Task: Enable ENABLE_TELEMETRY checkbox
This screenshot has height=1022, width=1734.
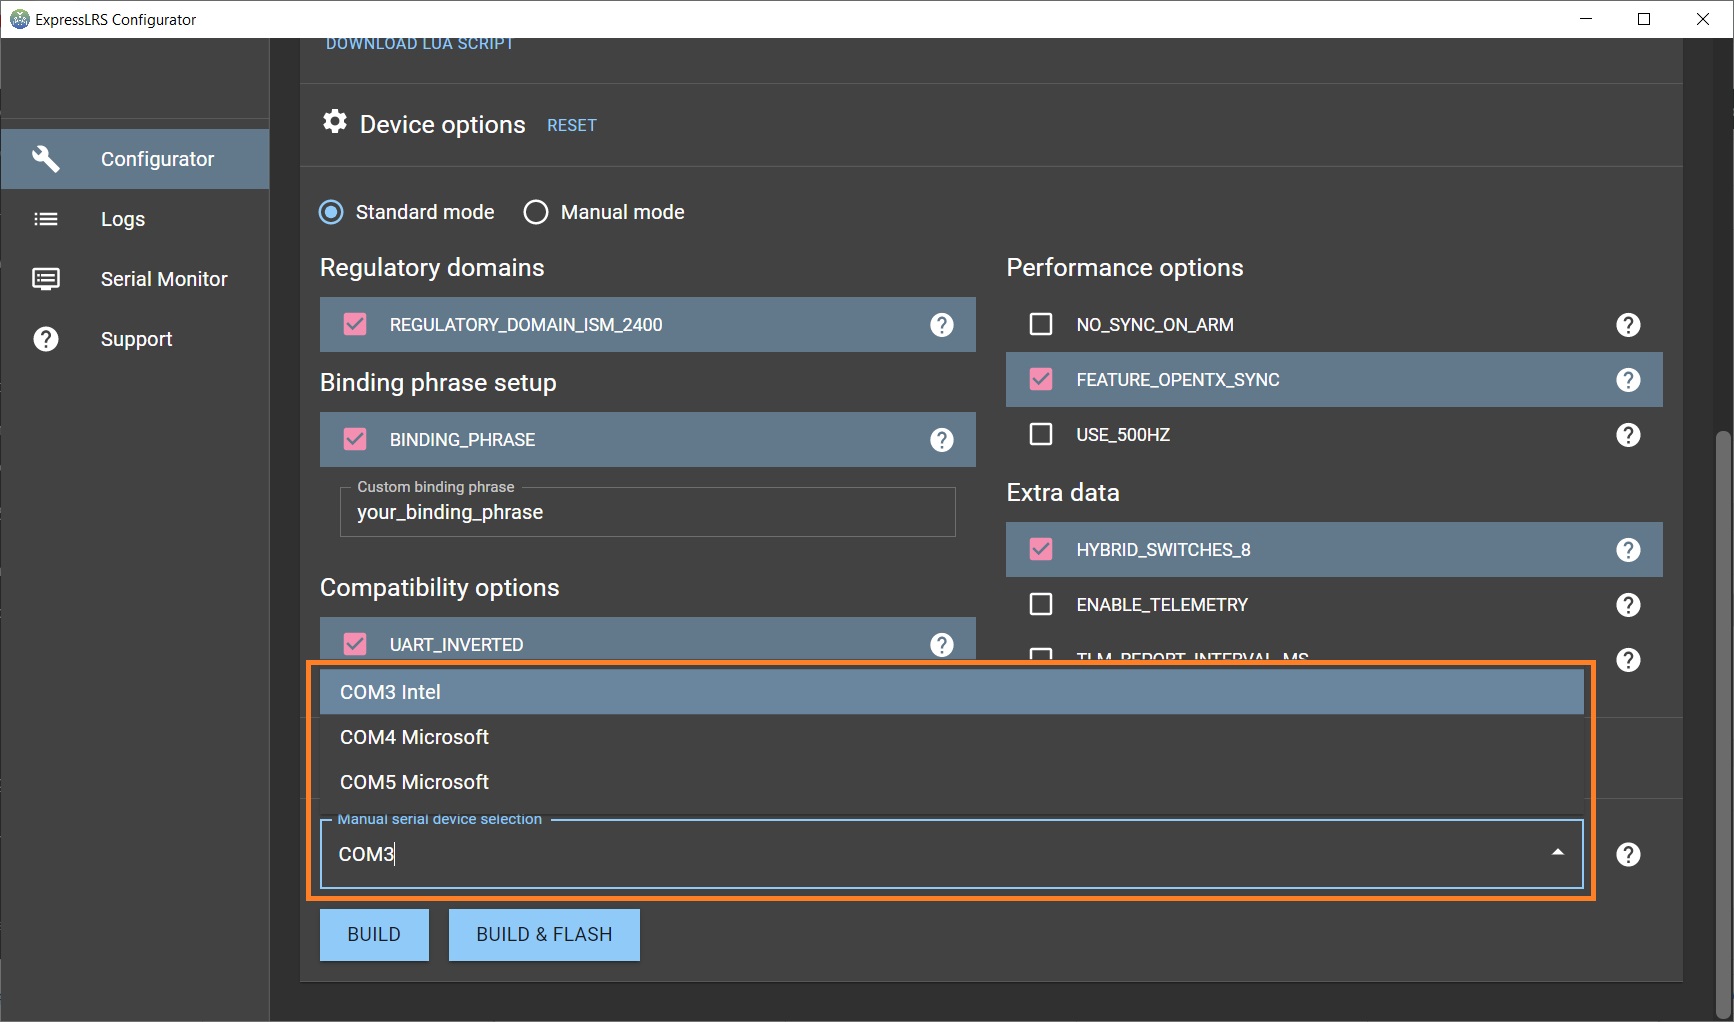Action: pyautogui.click(x=1041, y=604)
